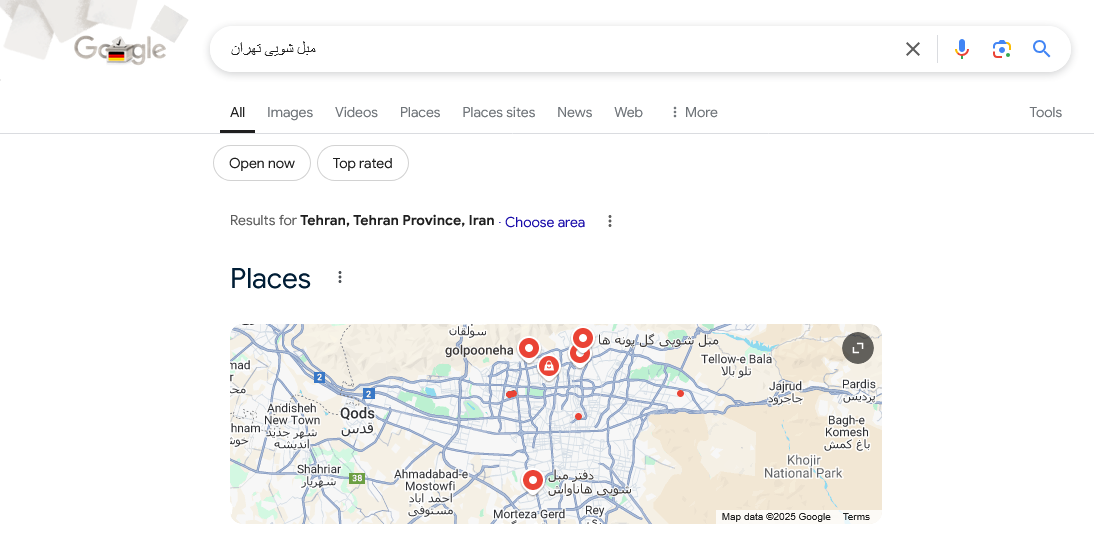1094x533 pixels.
Task: Open the Places tab
Action: point(420,112)
